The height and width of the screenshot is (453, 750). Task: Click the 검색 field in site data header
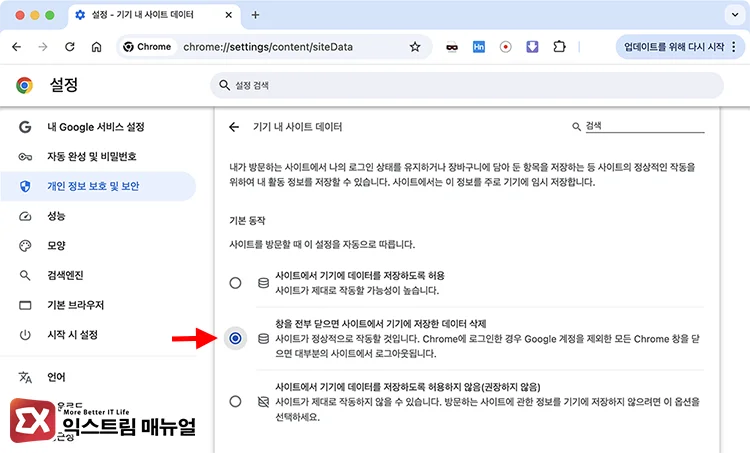(644, 126)
